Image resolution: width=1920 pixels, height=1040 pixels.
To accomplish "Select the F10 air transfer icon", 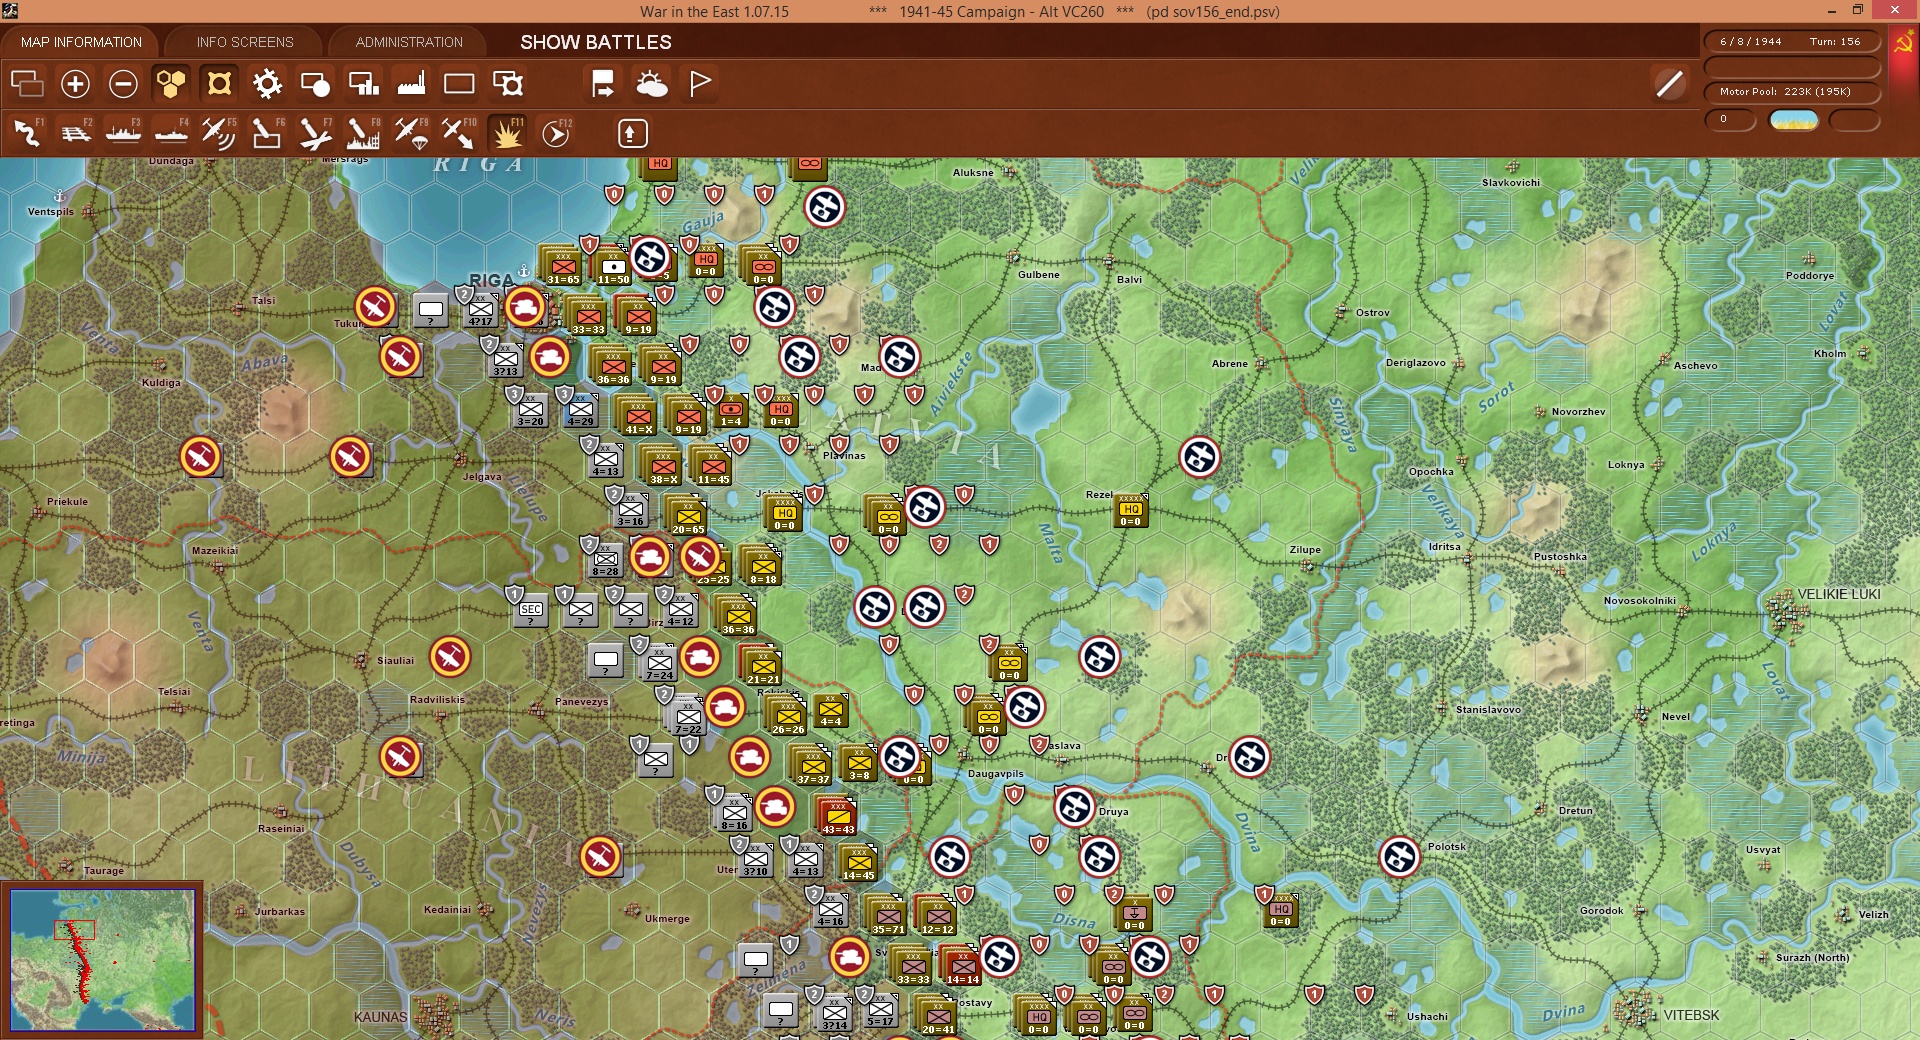I will [x=459, y=133].
